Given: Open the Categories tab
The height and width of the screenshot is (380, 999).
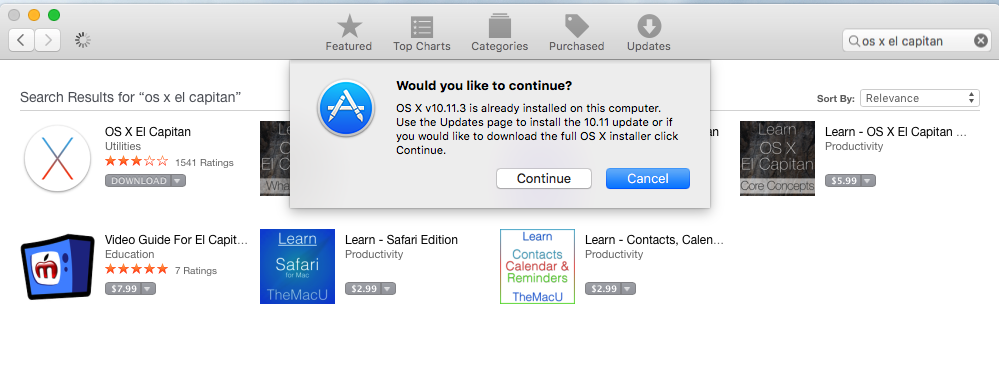Looking at the screenshot, I should 500,33.
